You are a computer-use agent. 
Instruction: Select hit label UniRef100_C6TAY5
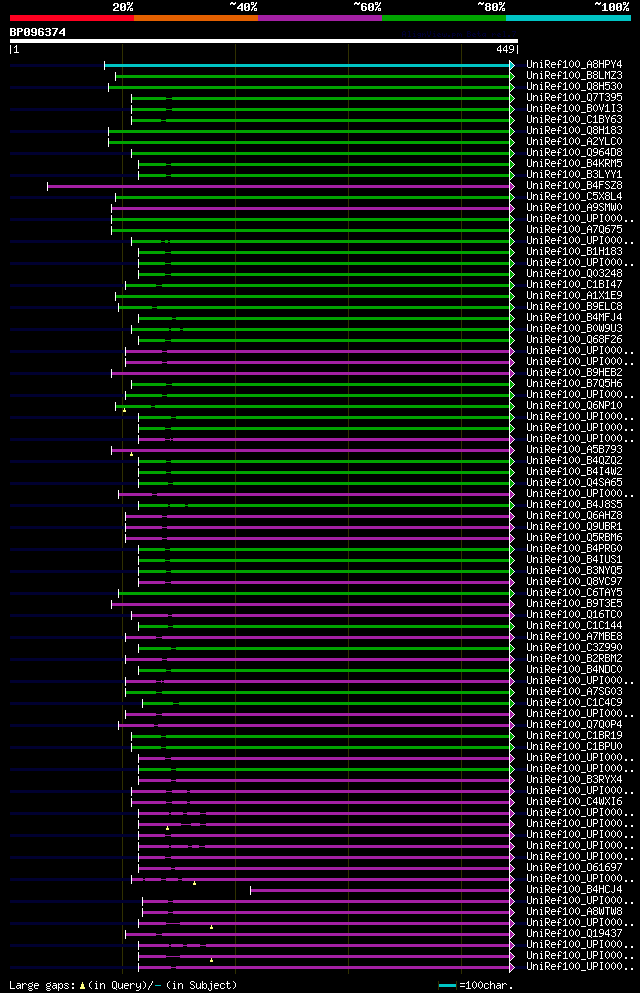click(x=574, y=592)
